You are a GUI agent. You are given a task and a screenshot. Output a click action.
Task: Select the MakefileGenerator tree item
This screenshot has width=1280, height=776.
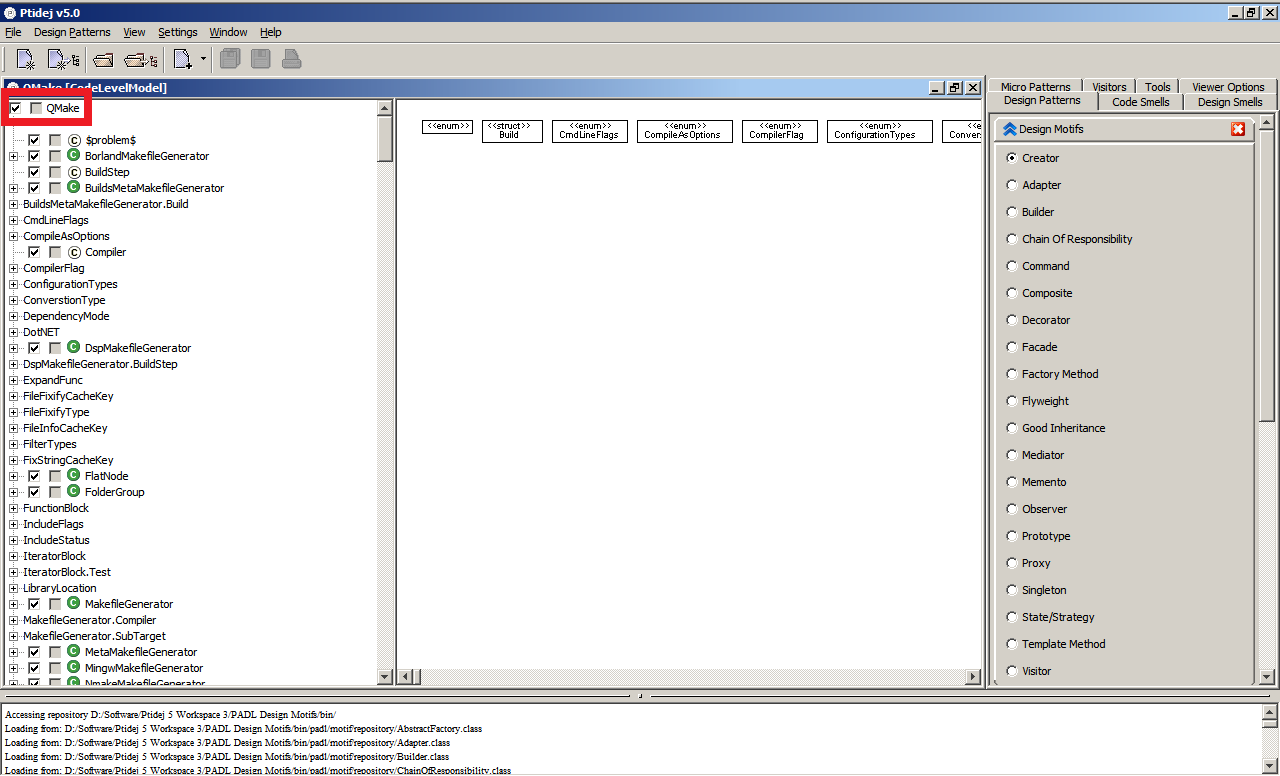[129, 603]
